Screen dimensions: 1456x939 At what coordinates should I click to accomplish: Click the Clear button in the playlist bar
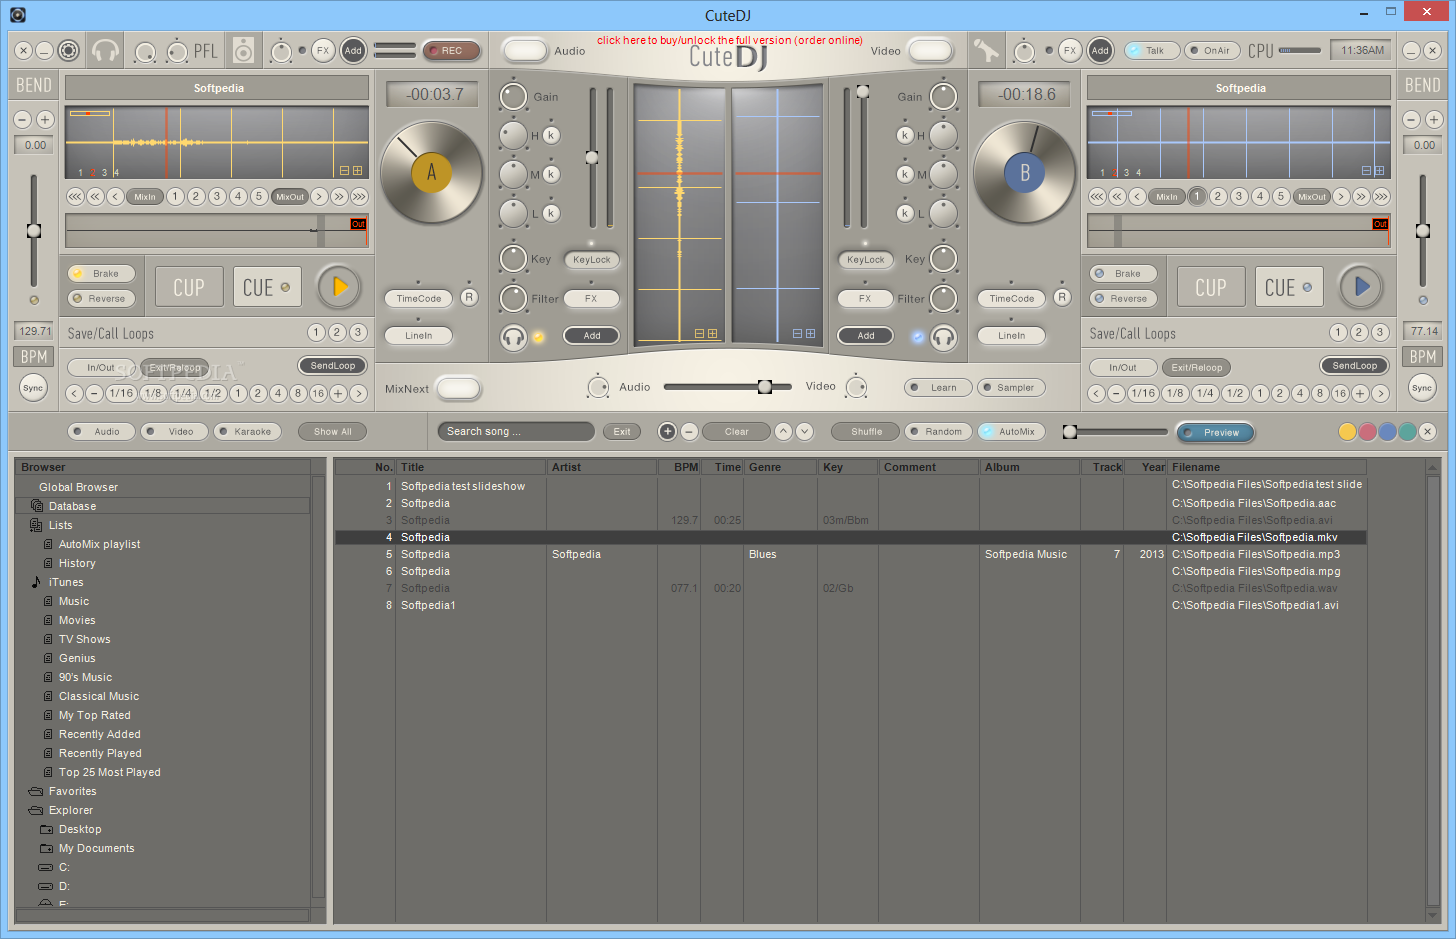coord(736,432)
